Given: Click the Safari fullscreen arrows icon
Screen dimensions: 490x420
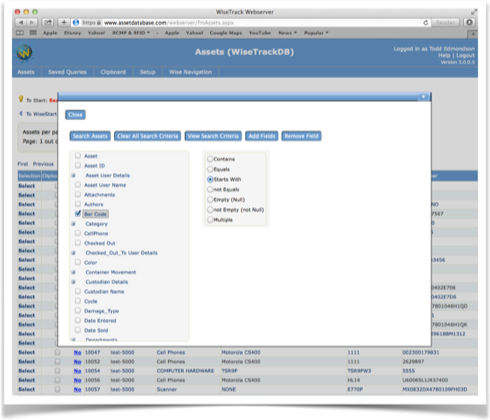Looking at the screenshot, I should click(473, 12).
